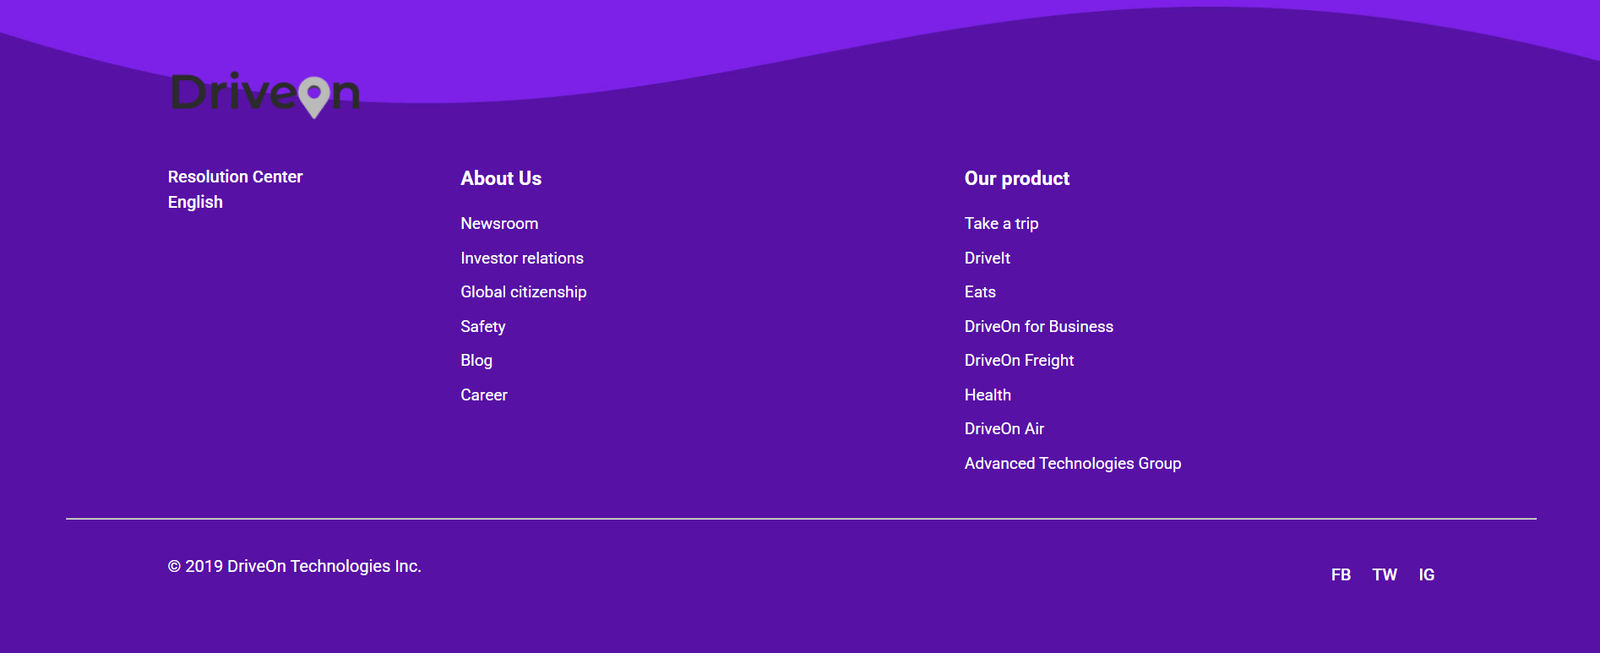The image size is (1600, 653).
Task: Open the FB social link
Action: (x=1341, y=575)
